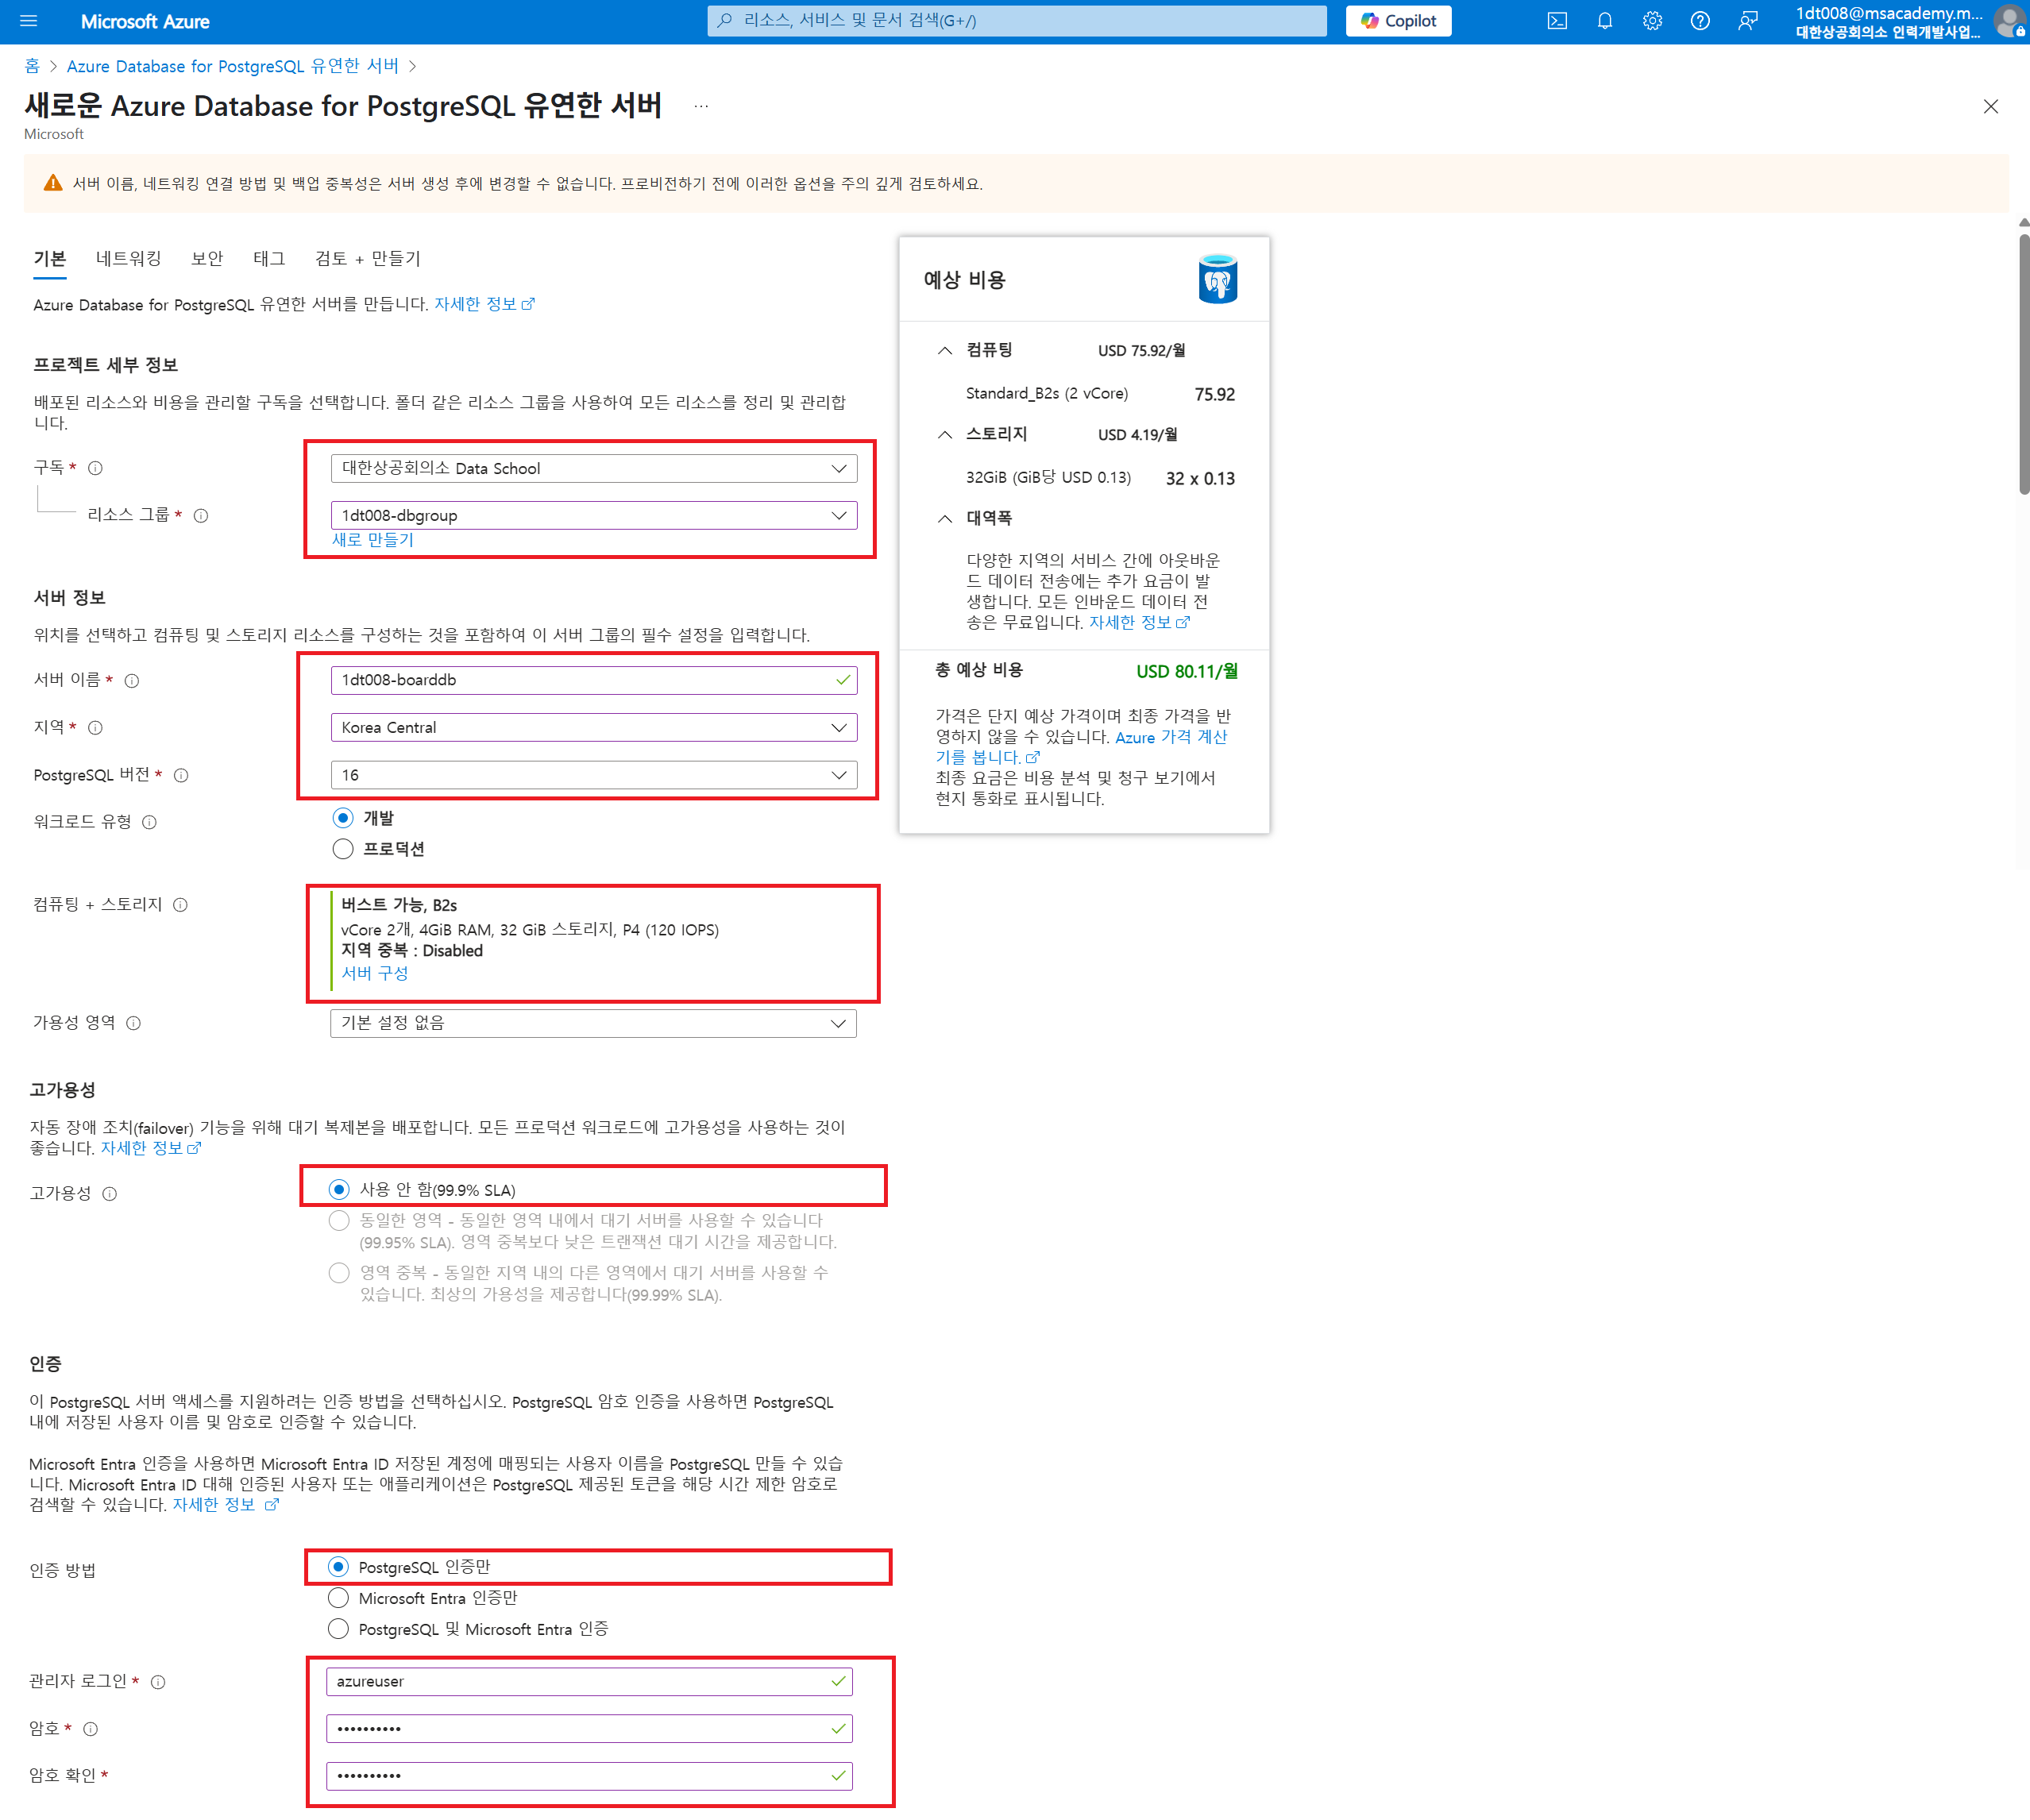Open the Copilot assistant
This screenshot has width=2030, height=1820.
click(x=1398, y=21)
